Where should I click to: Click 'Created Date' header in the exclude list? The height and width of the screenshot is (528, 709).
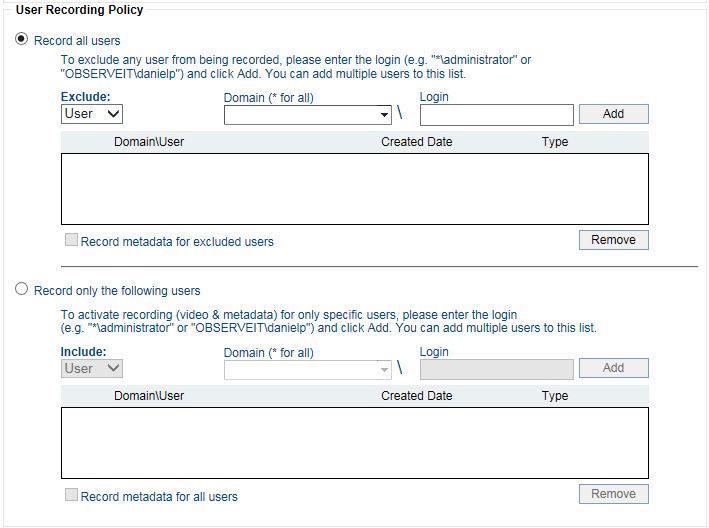pos(416,142)
